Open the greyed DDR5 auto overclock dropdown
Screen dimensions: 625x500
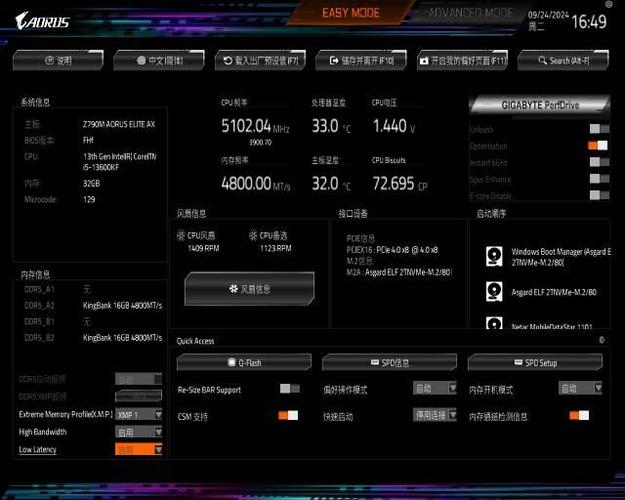point(139,379)
